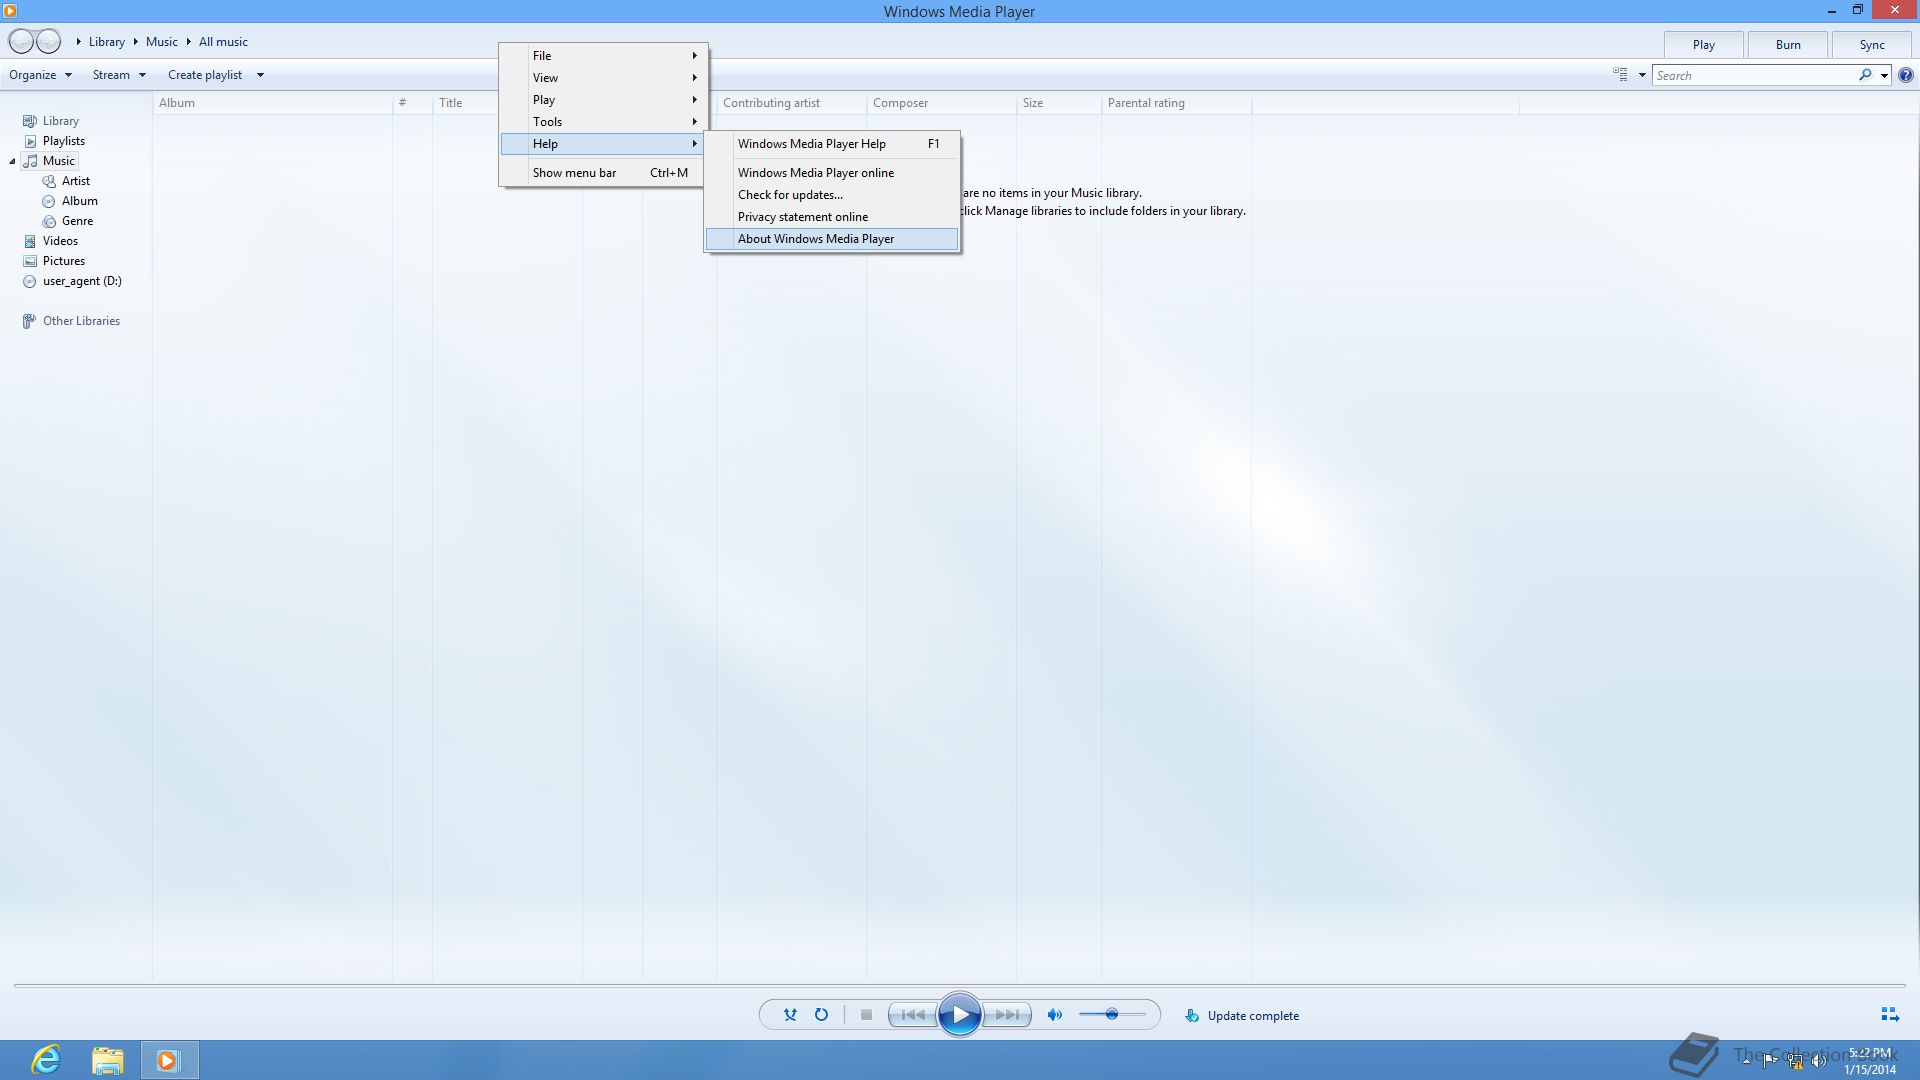1920x1080 pixels.
Task: Click the taskbar clock showing 1/15/2014
Action: click(1870, 1061)
